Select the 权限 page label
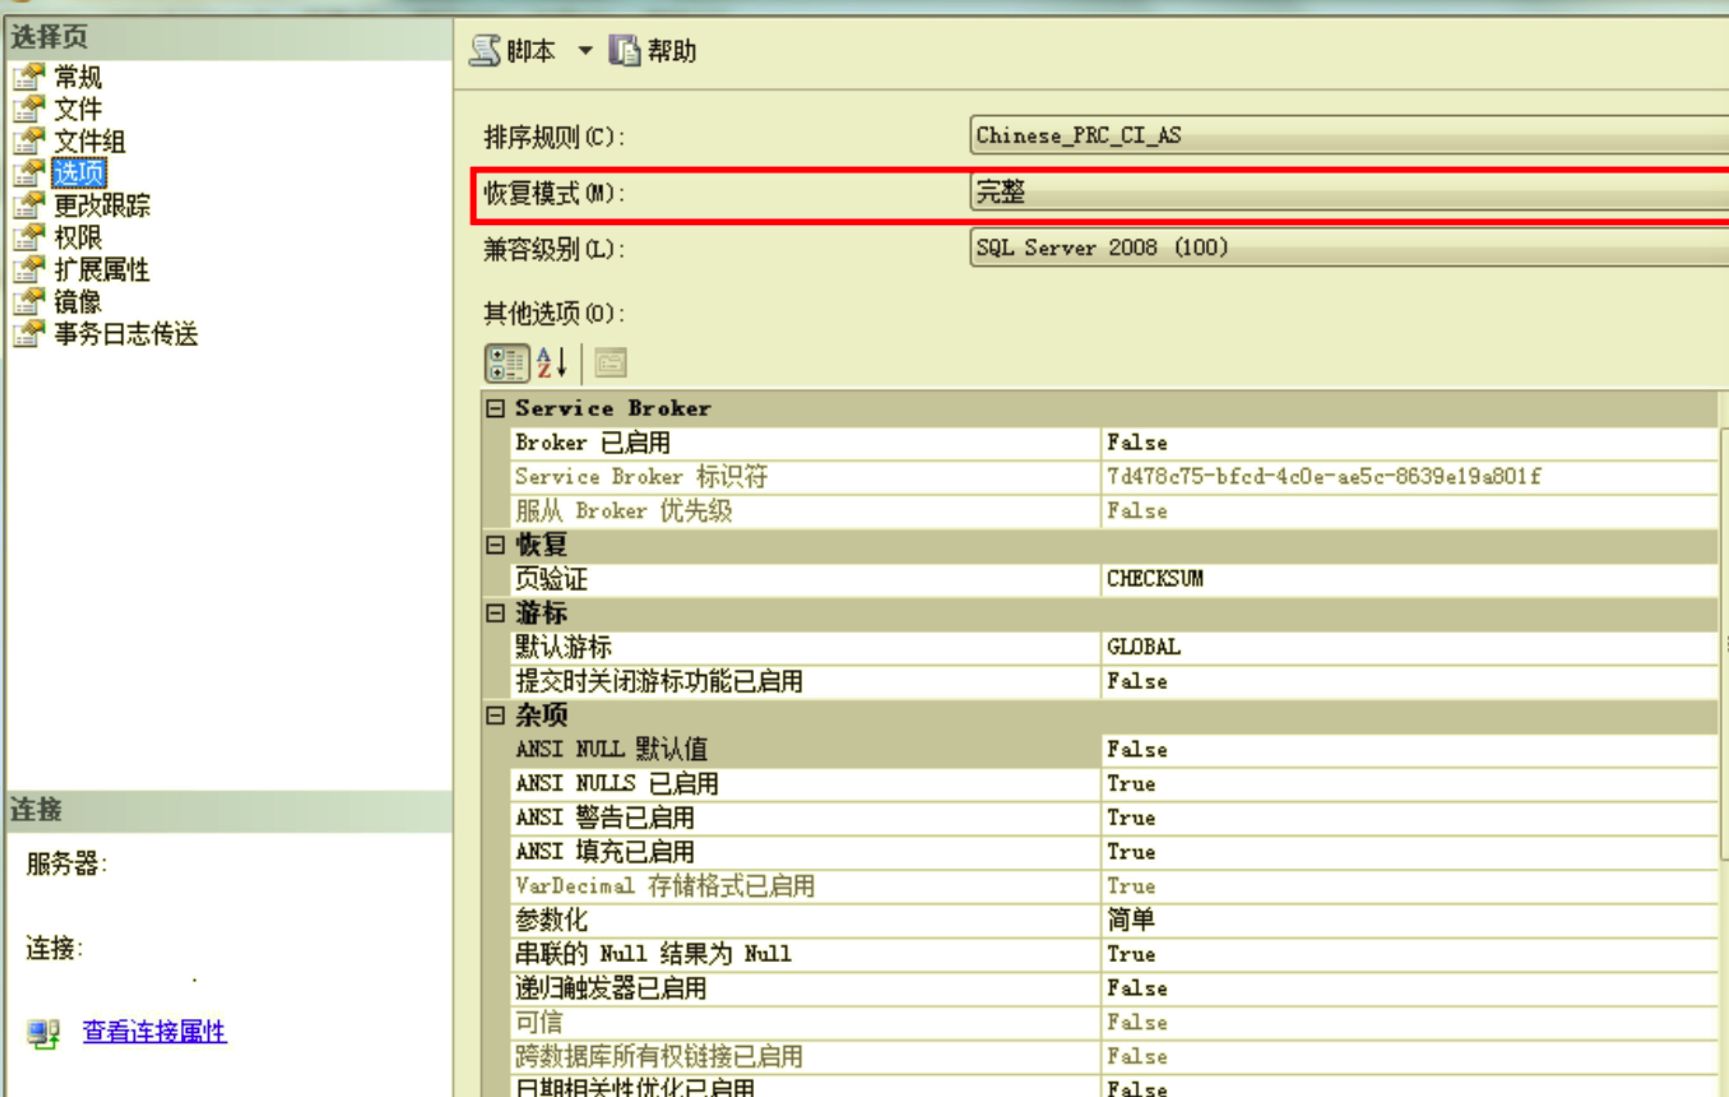The height and width of the screenshot is (1097, 1729). [78, 237]
